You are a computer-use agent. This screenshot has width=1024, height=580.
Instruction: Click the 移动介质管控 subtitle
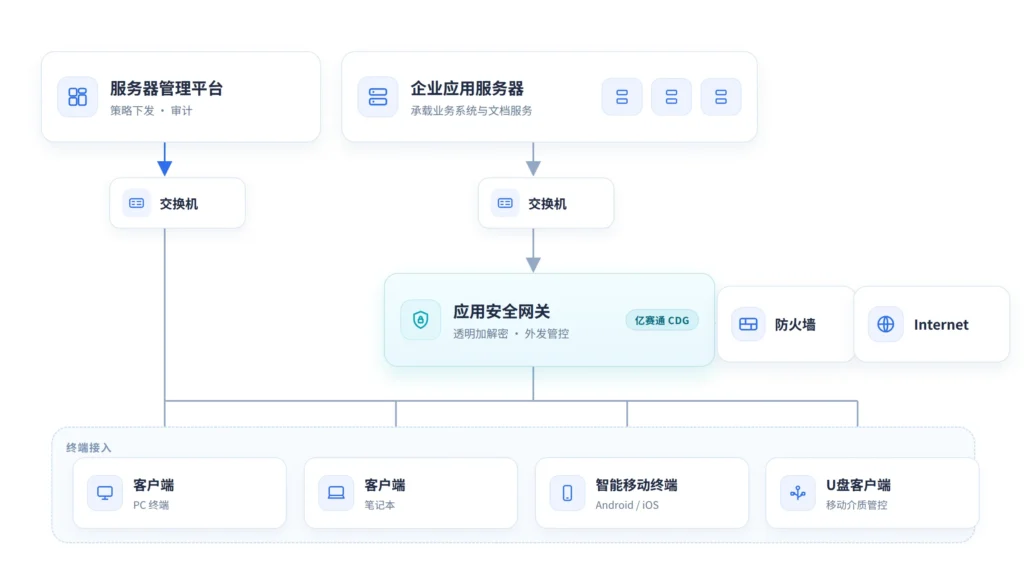coord(856,505)
